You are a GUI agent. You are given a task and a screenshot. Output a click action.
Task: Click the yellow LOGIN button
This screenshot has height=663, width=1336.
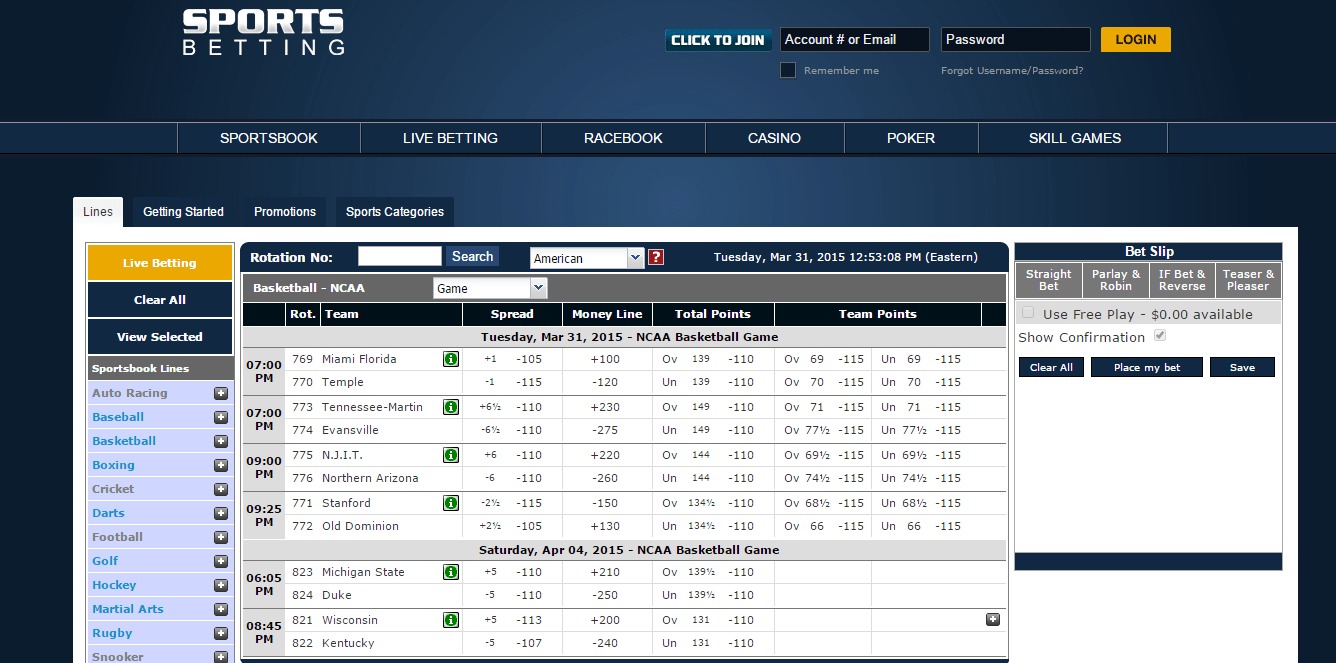pos(1136,40)
